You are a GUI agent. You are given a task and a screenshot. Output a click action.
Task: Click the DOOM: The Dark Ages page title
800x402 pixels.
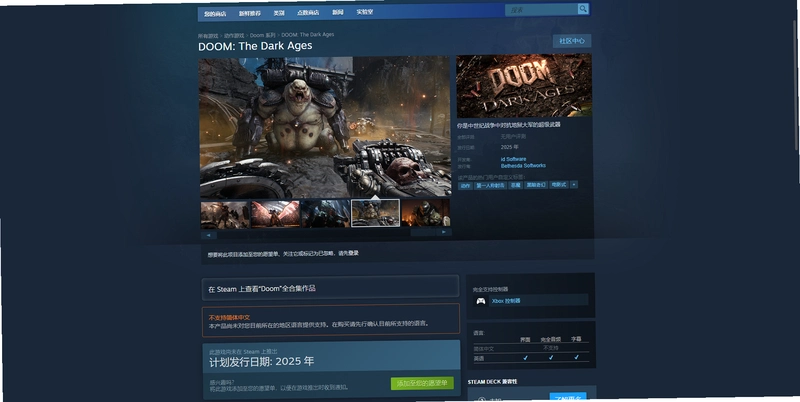point(255,46)
